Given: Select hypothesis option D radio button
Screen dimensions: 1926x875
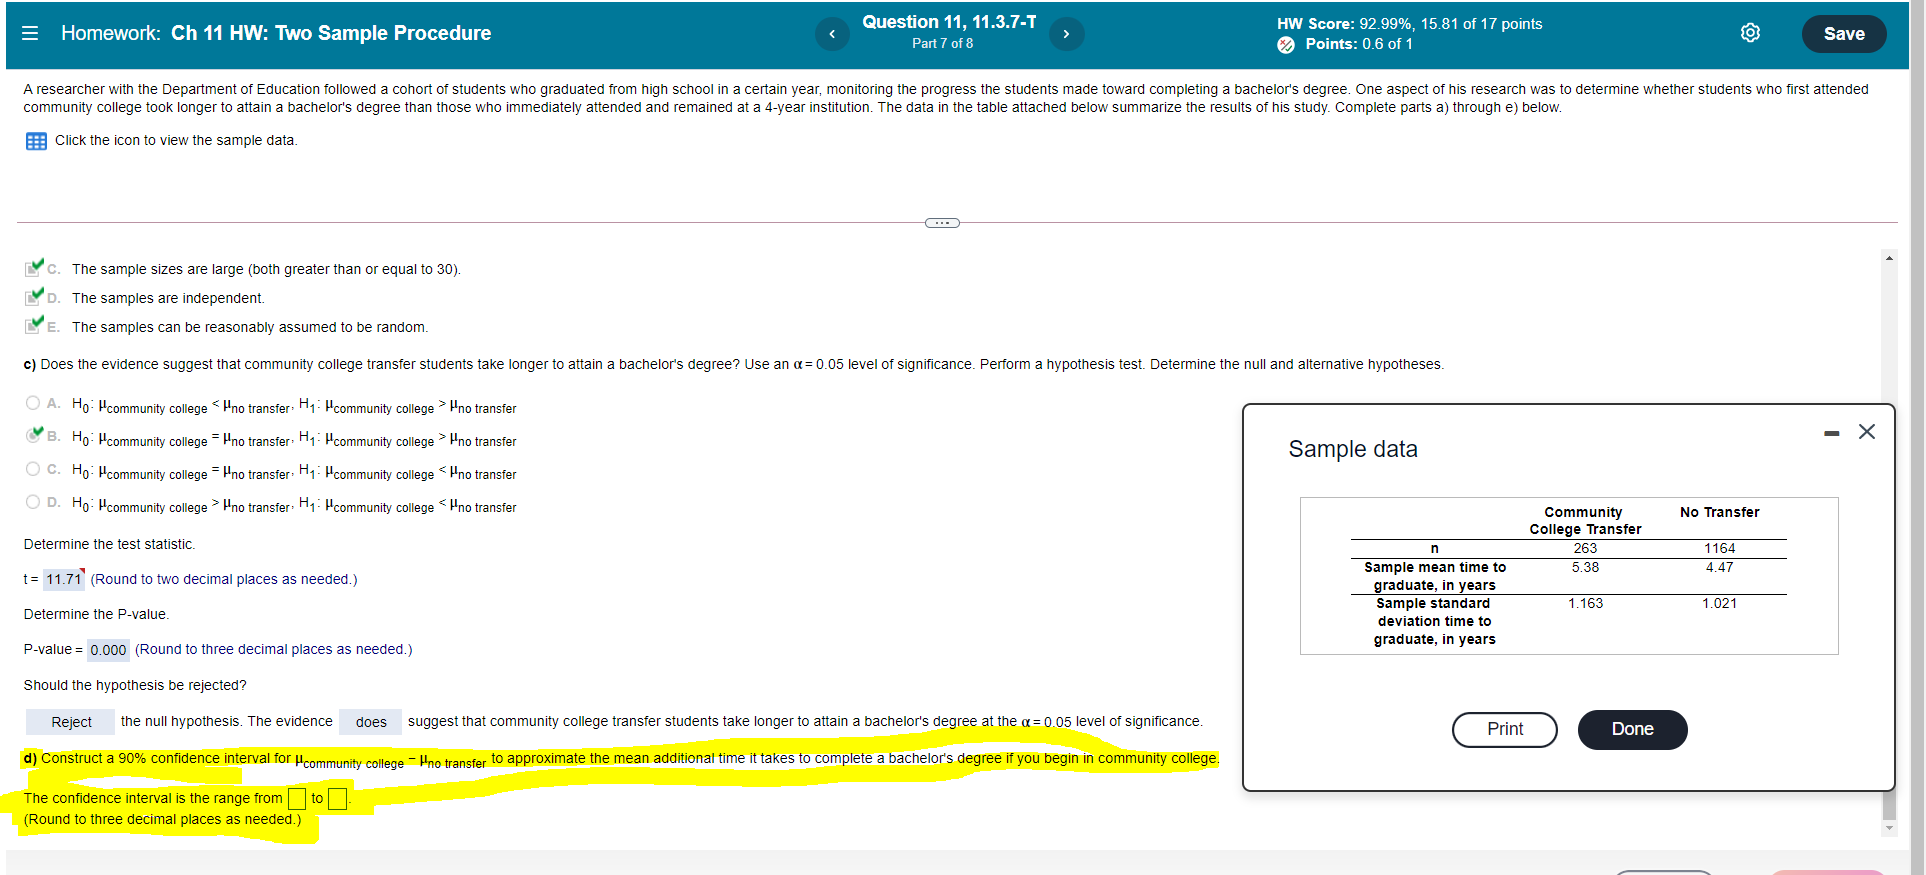Looking at the screenshot, I should [33, 502].
